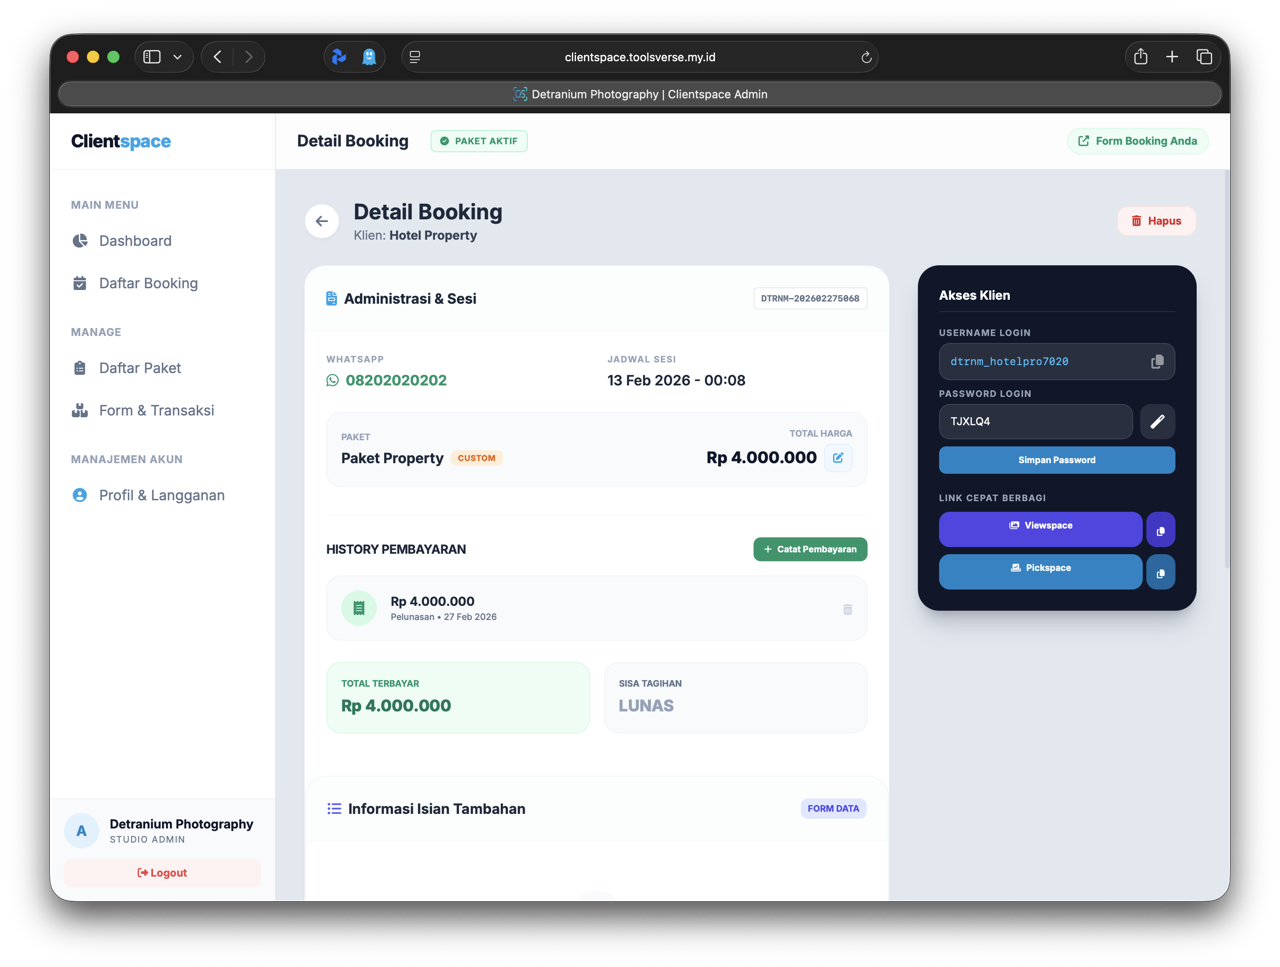Open the Form Booking Anda link

(x=1137, y=141)
